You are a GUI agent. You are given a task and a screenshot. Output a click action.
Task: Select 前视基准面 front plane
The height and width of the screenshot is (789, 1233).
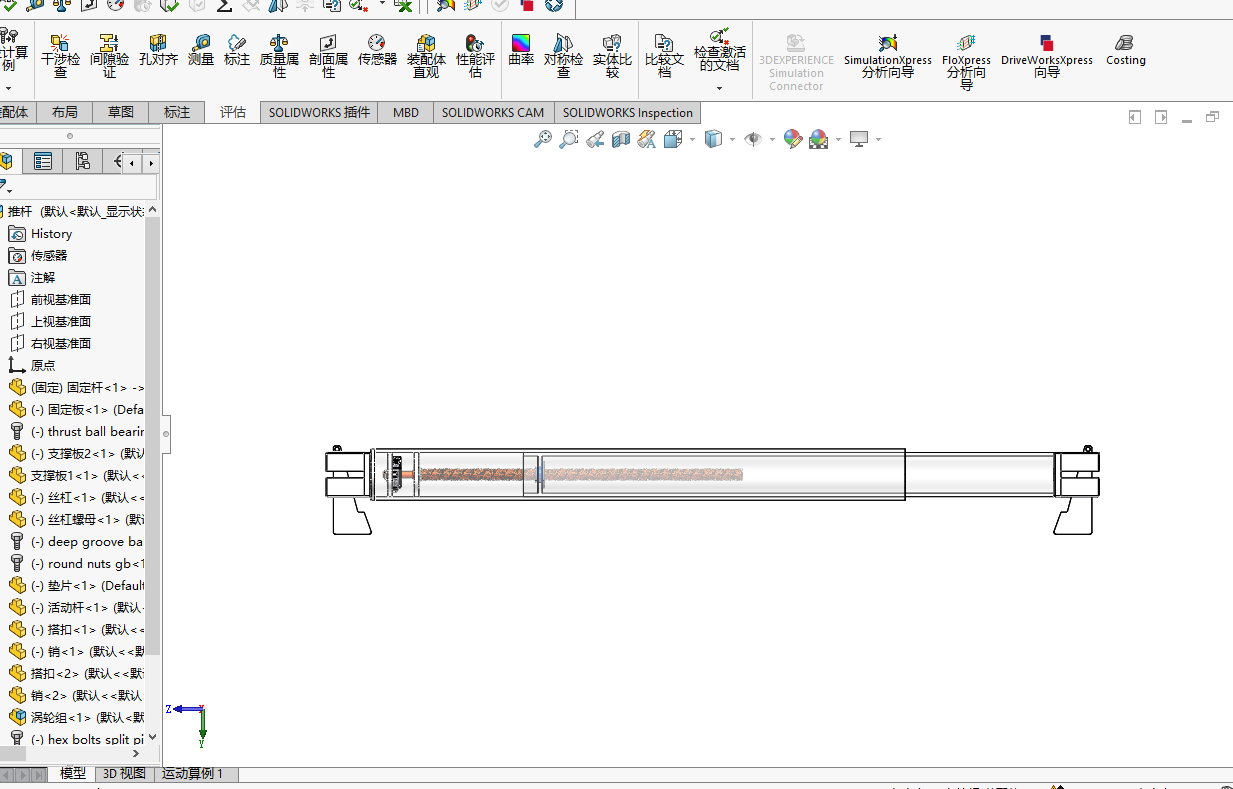(60, 299)
